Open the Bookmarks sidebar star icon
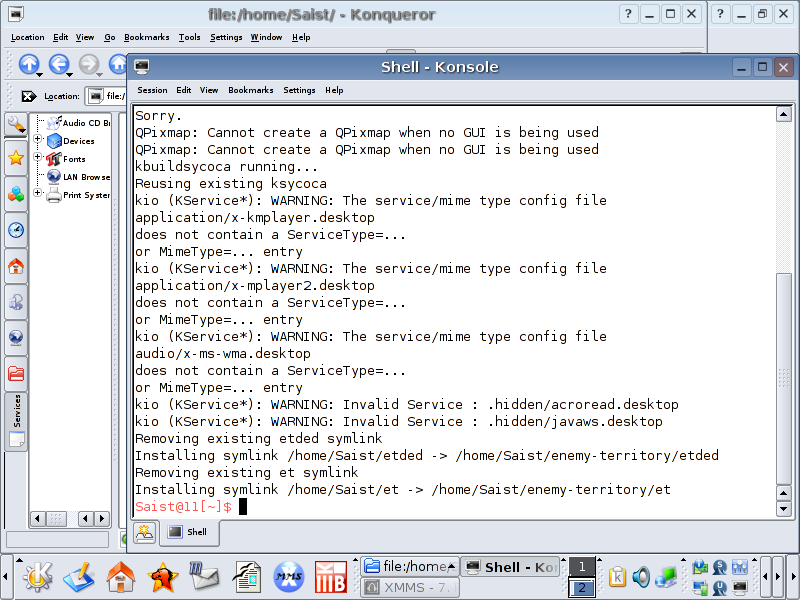 coord(16,158)
